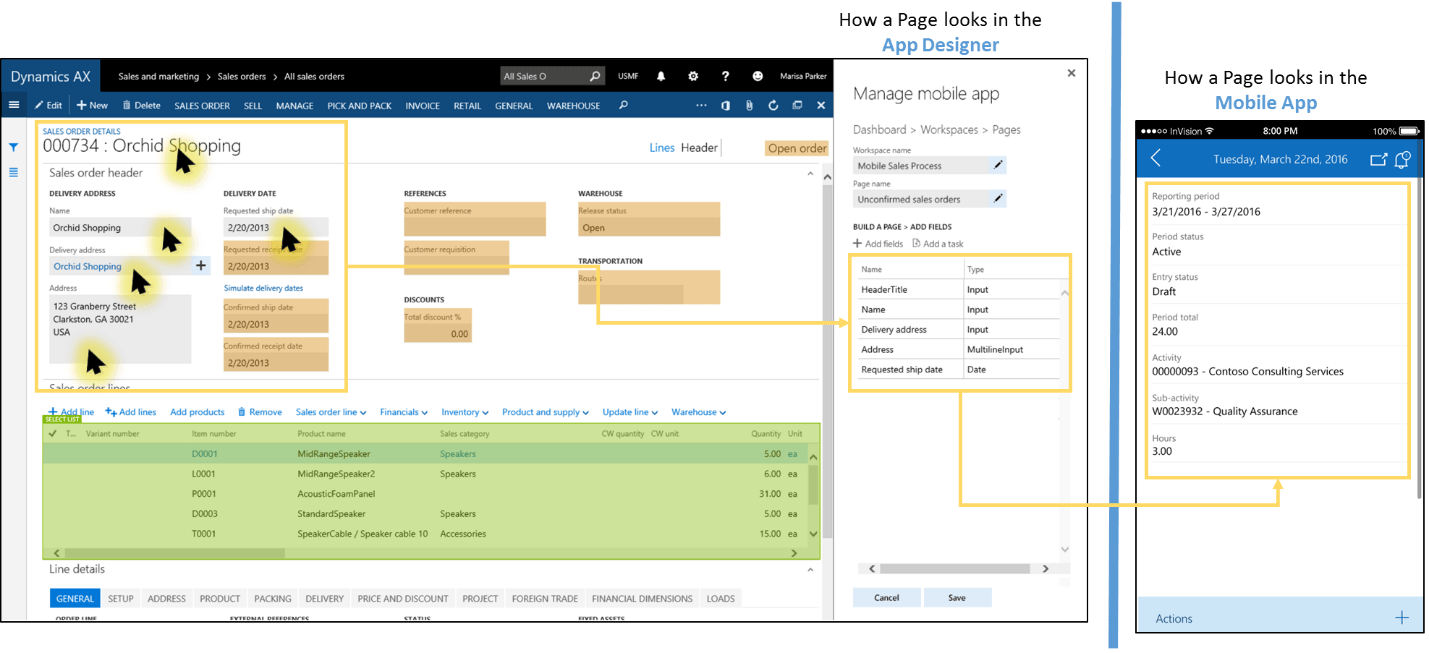Collapse the Line details section

(x=809, y=568)
